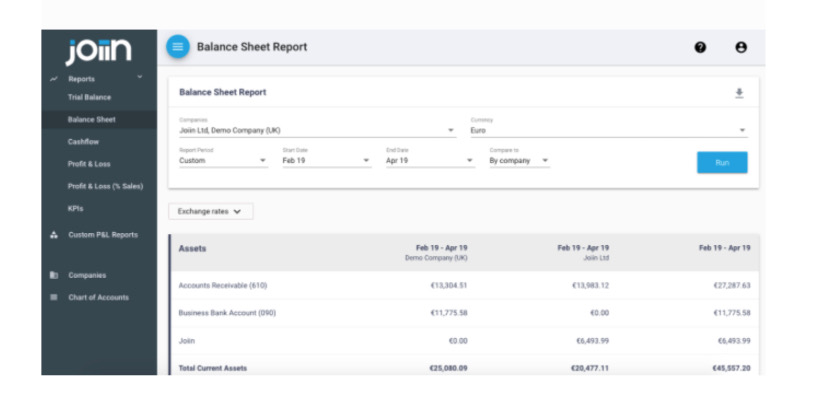Click Business Bank Account (090) row label
Screen dimensions: 828x412
pyautogui.click(x=227, y=313)
